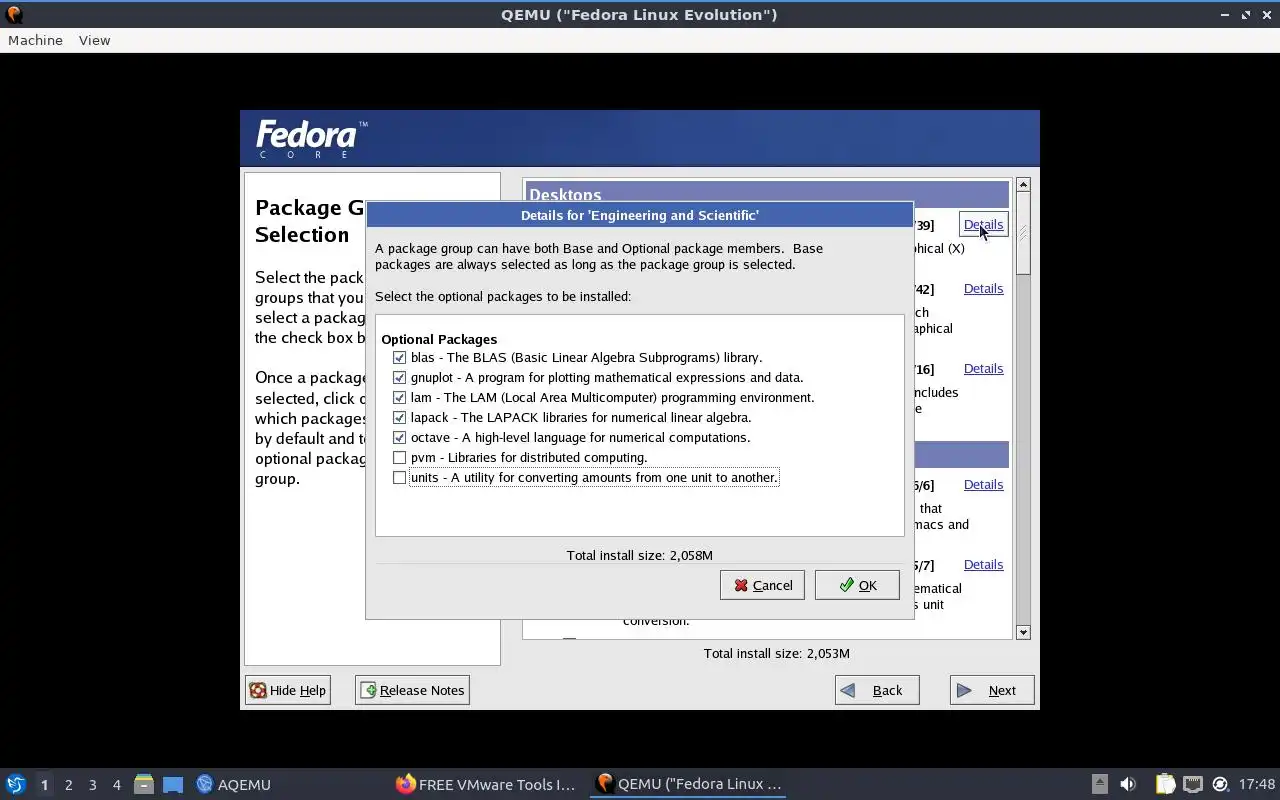Image resolution: width=1280 pixels, height=800 pixels.
Task: Click the network tray icon
Action: [1193, 784]
